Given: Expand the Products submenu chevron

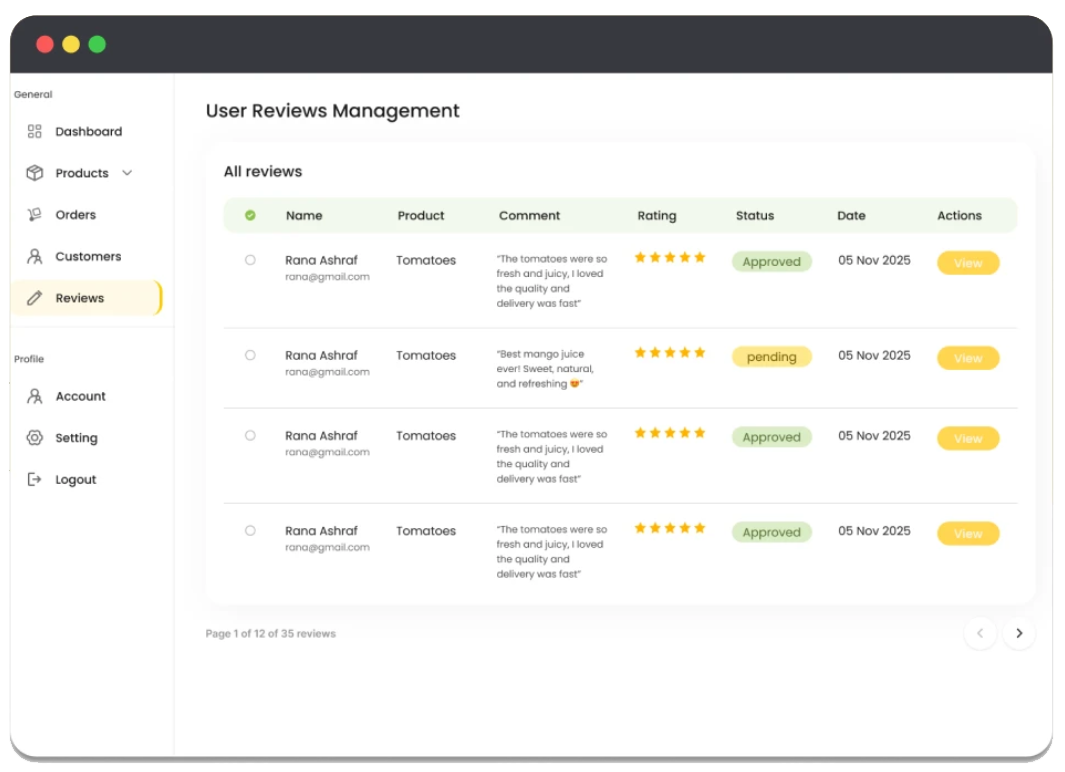Looking at the screenshot, I should pyautogui.click(x=127, y=173).
